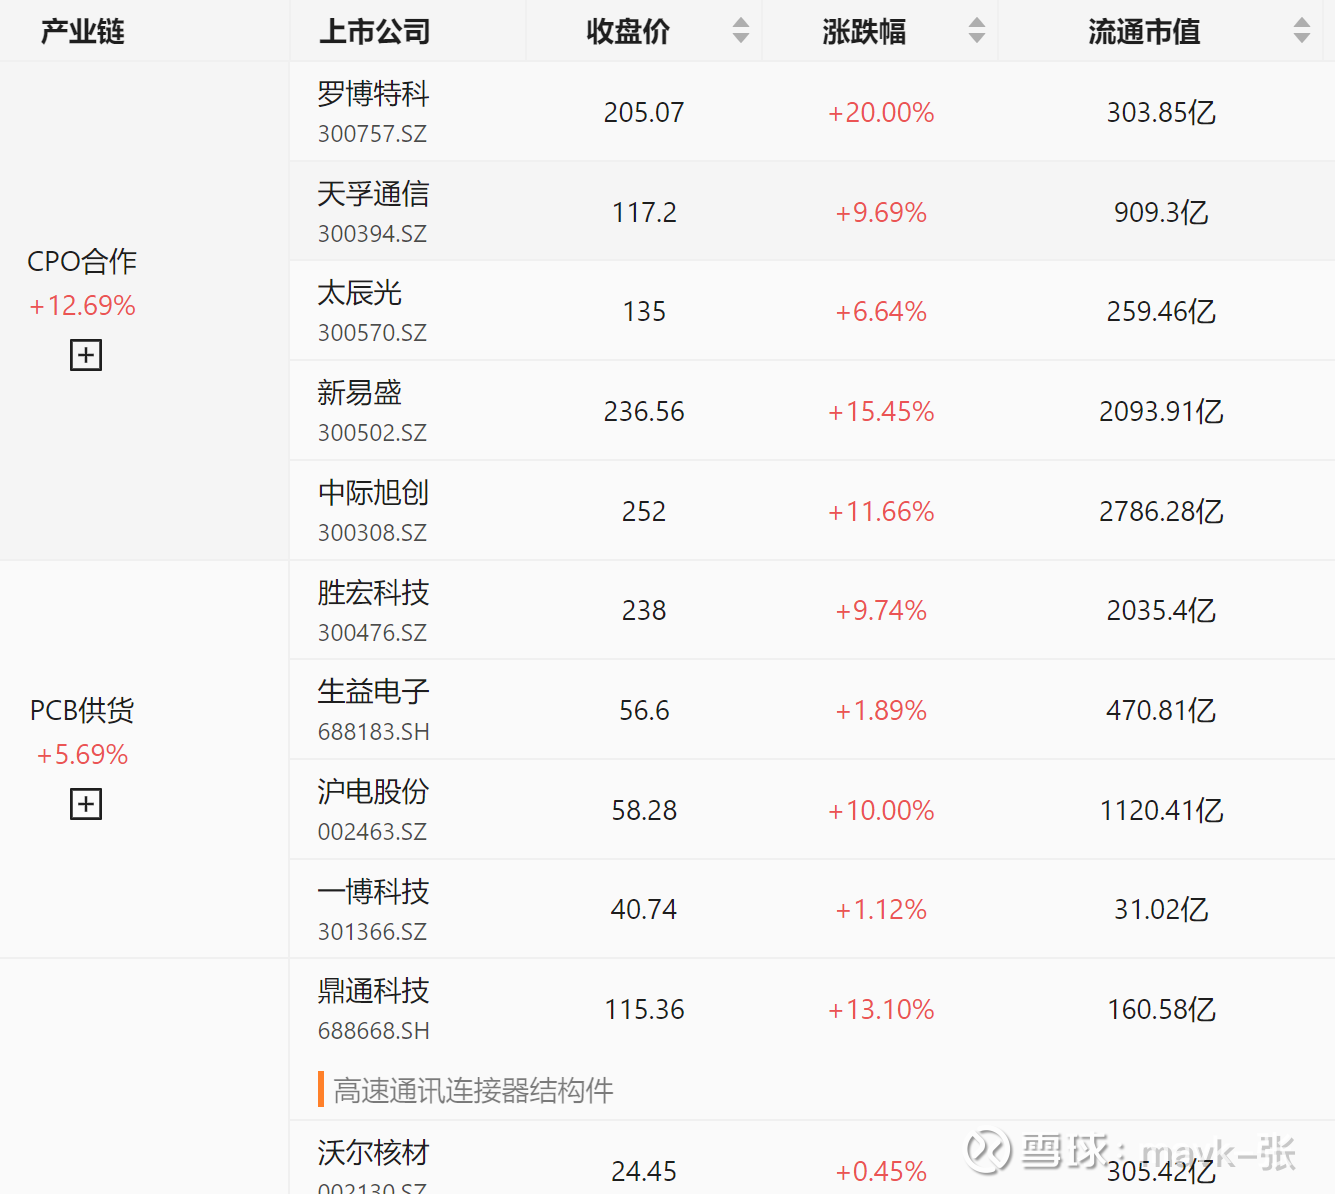Viewport: 1335px width, 1194px height.
Task: Click closing price 205.07
Action: 644,113
